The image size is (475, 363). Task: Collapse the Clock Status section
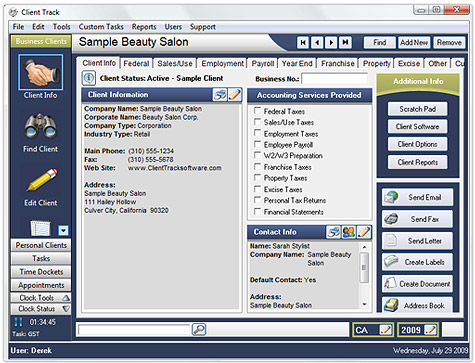click(x=41, y=309)
